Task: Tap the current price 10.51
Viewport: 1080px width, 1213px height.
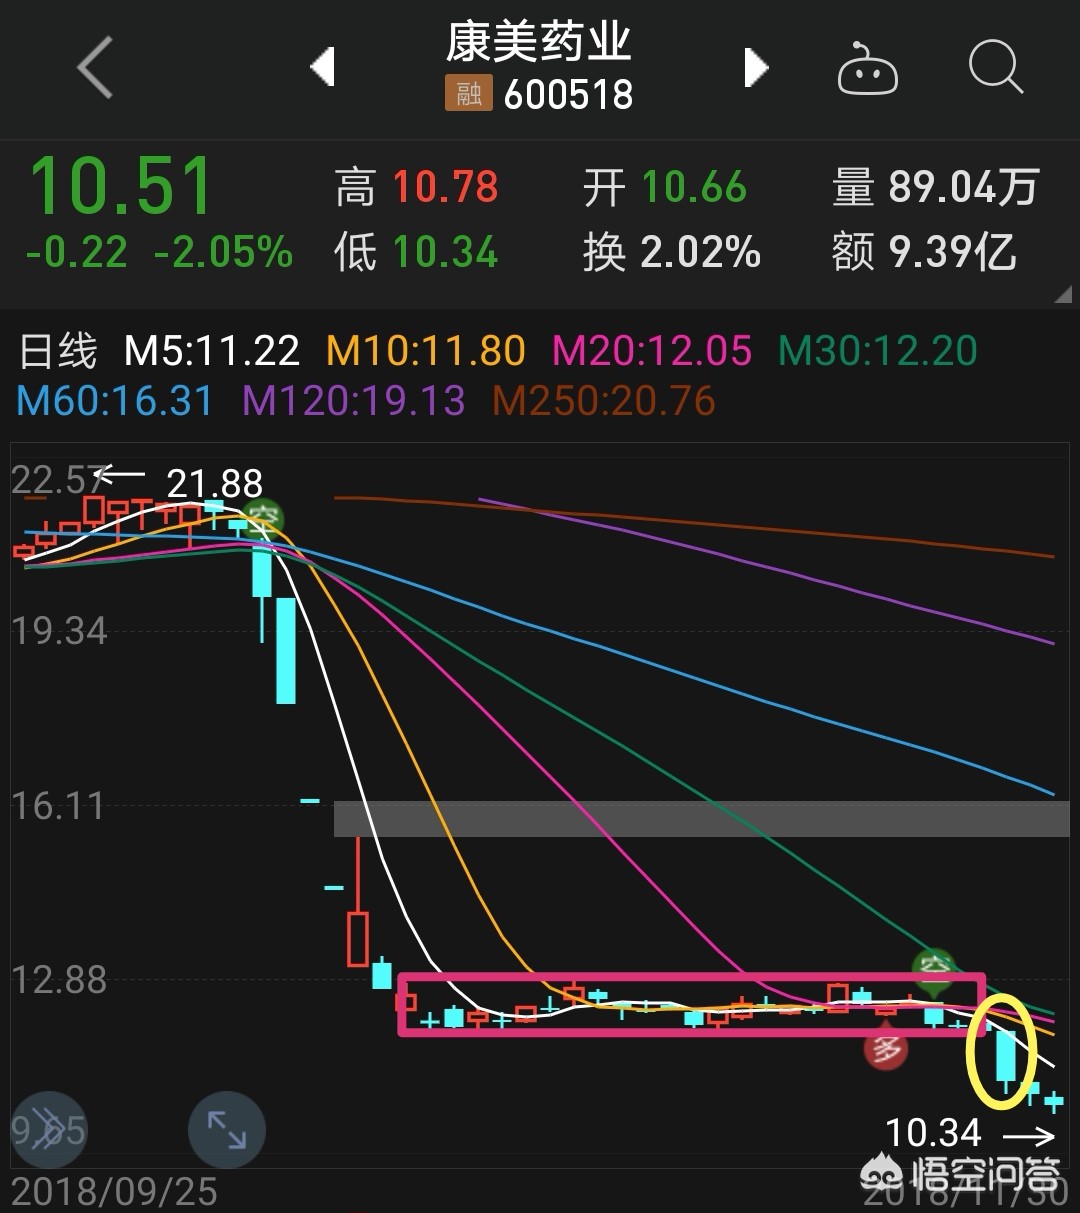Action: (121, 187)
